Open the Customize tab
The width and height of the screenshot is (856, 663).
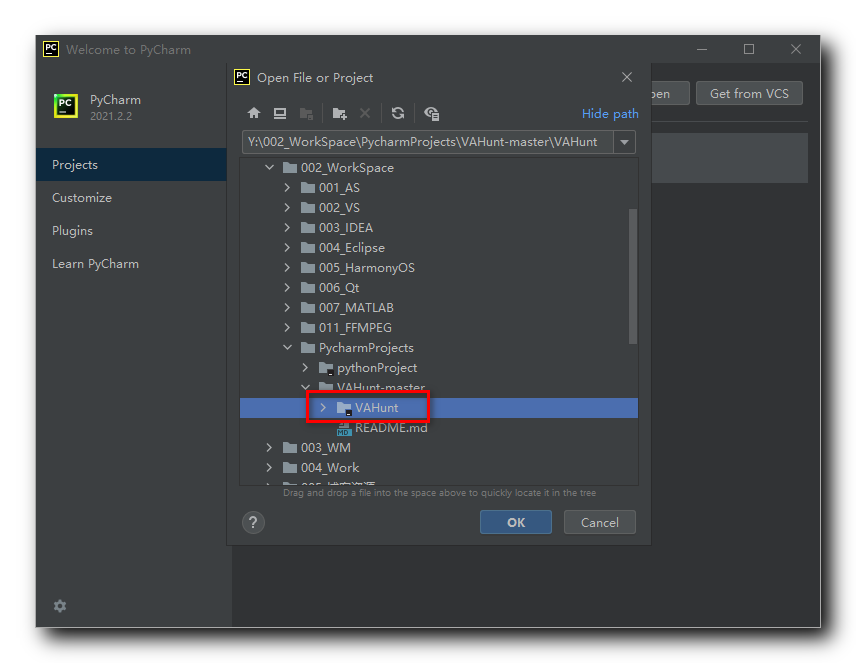pyautogui.click(x=131, y=198)
